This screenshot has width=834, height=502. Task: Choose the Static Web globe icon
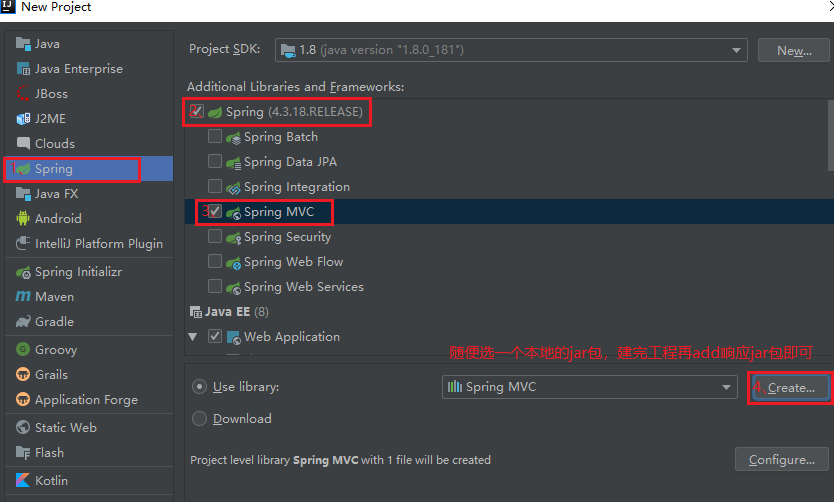tap(23, 428)
